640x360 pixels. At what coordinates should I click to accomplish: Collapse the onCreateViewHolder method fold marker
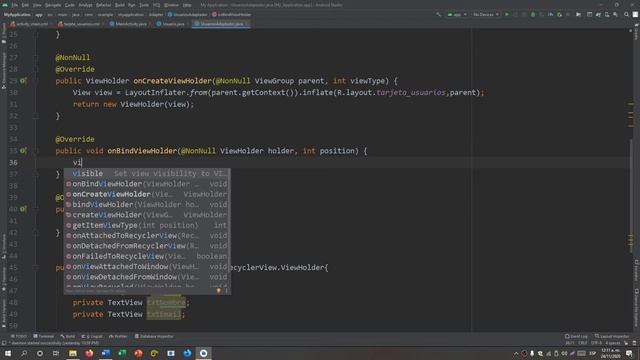pyautogui.click(x=36, y=81)
